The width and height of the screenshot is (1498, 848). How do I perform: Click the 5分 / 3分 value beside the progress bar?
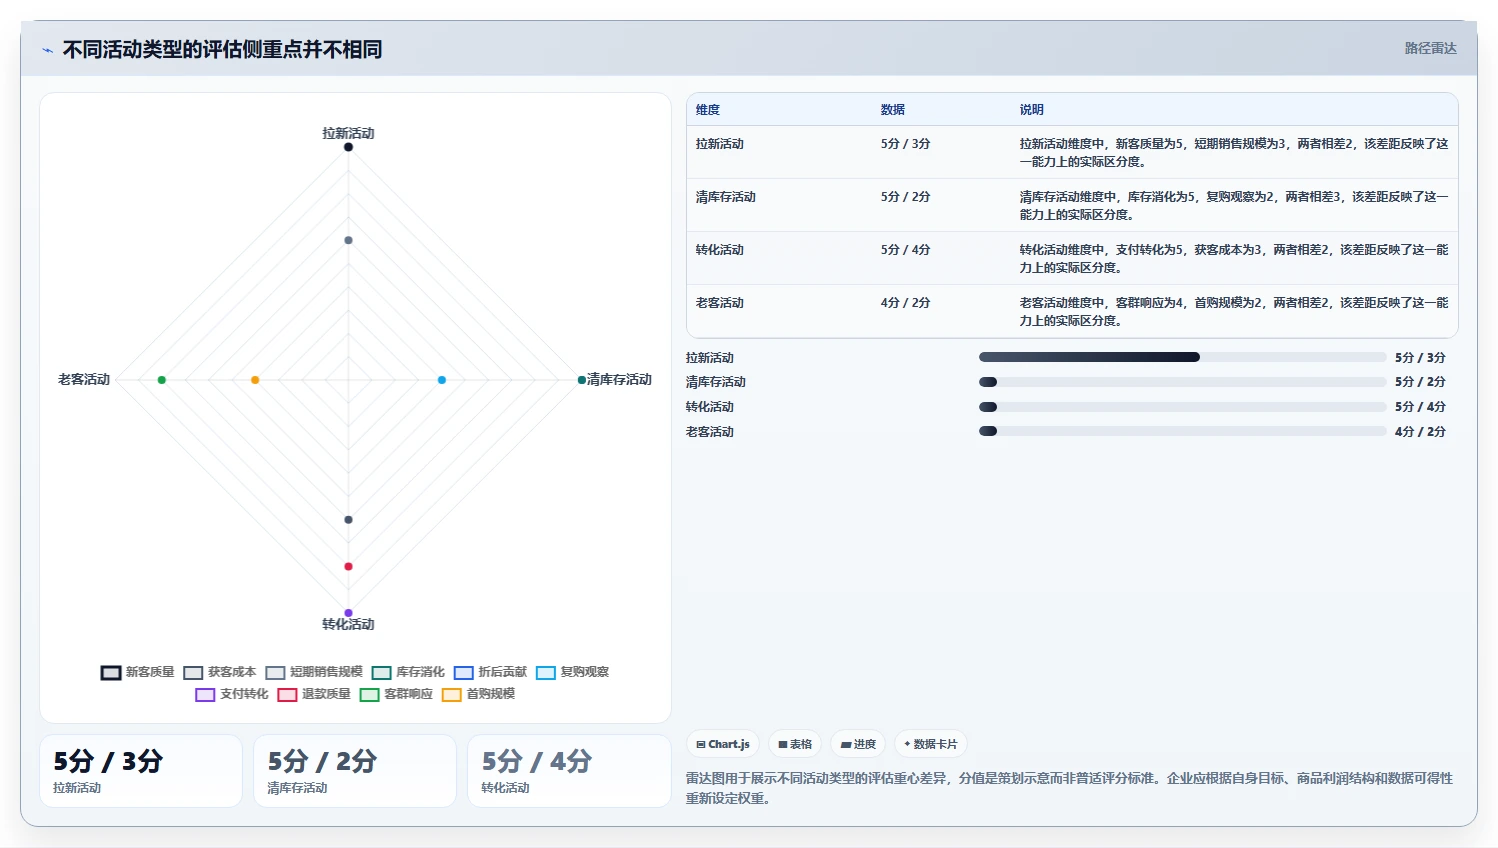(1420, 358)
